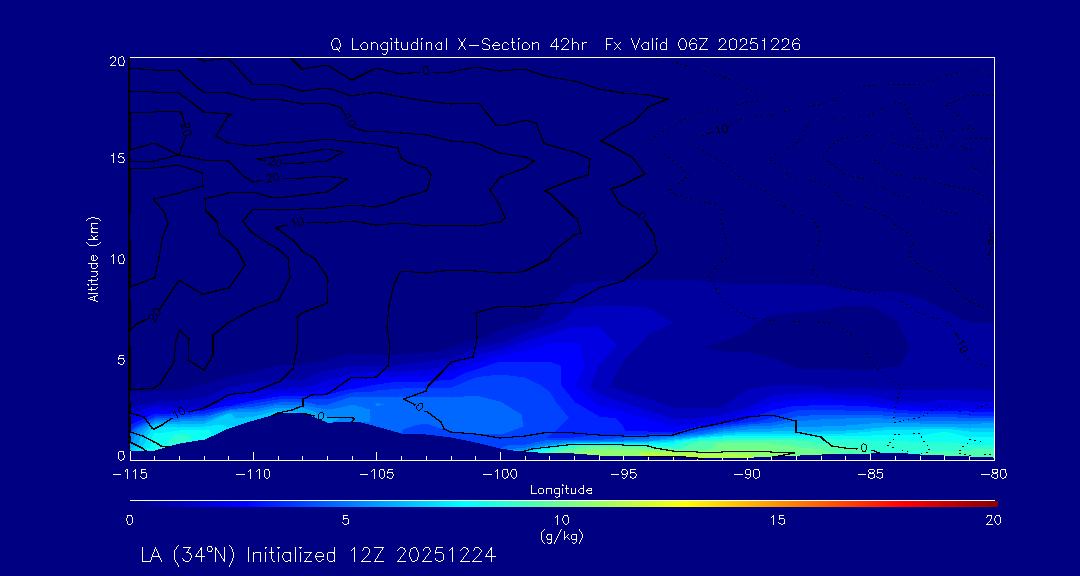Click the longitude tick label "-110"
The width and height of the screenshot is (1080, 576).
coord(253,475)
